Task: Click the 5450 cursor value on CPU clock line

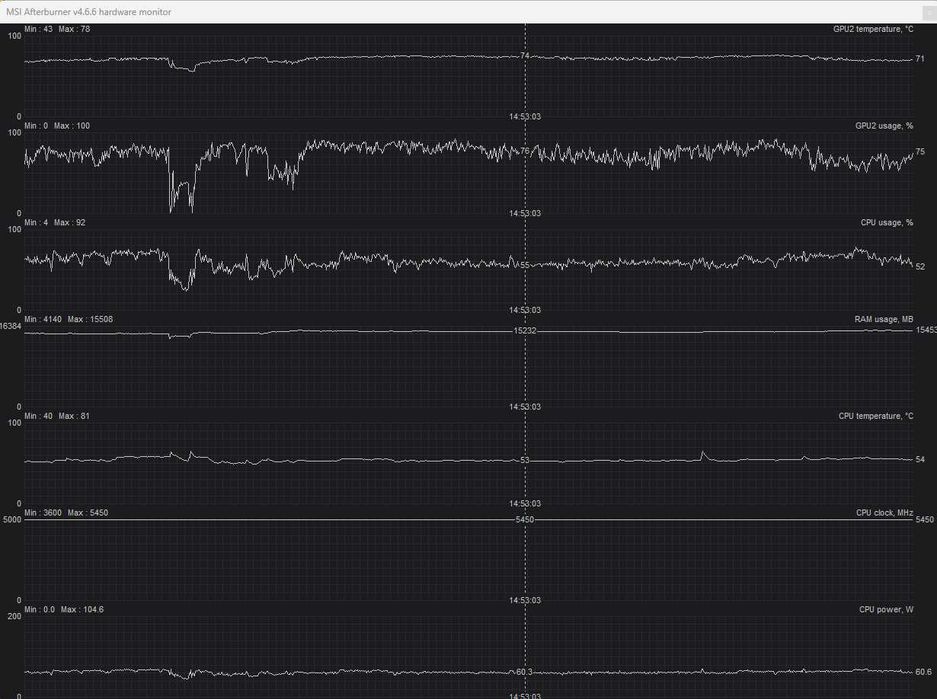Action: coord(525,520)
